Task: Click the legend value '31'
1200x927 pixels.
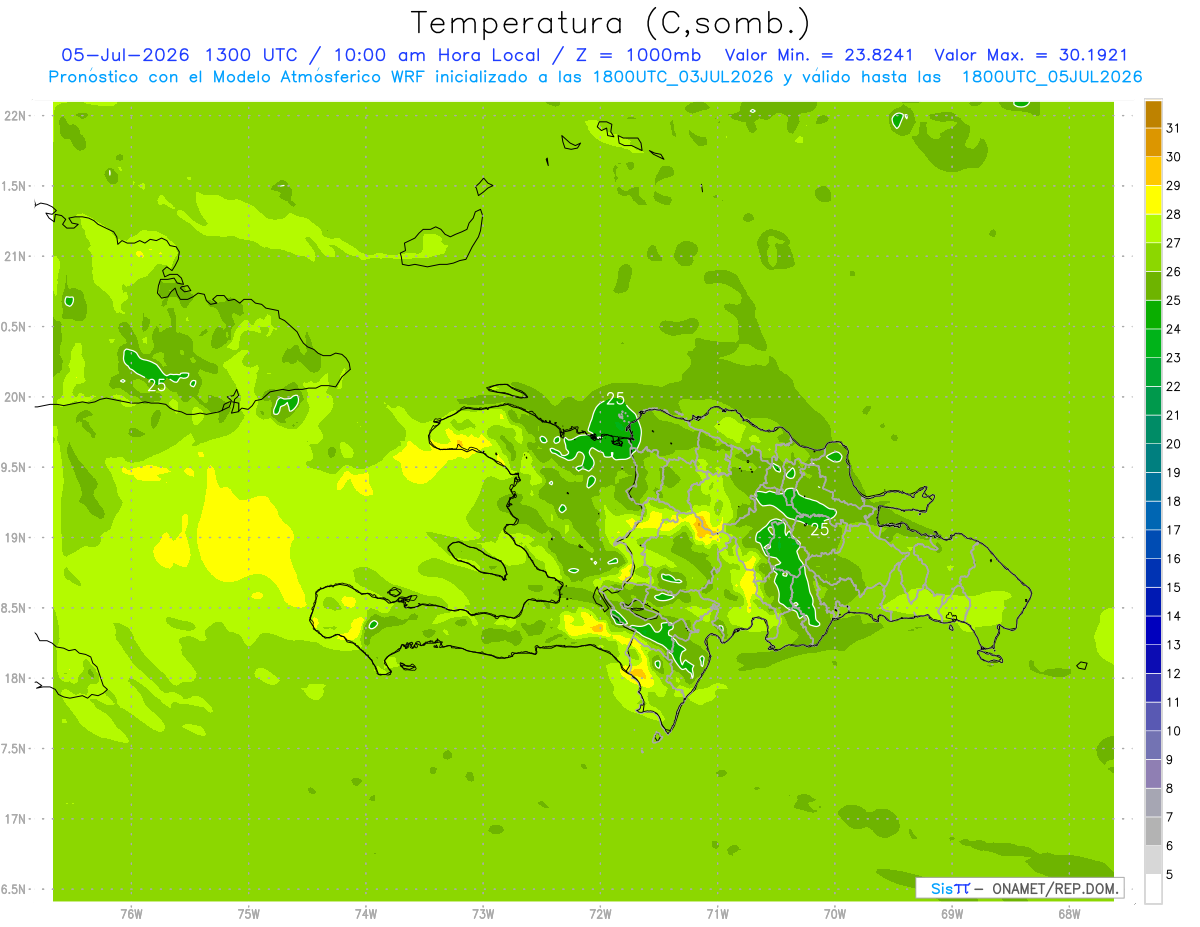Action: point(1174,128)
